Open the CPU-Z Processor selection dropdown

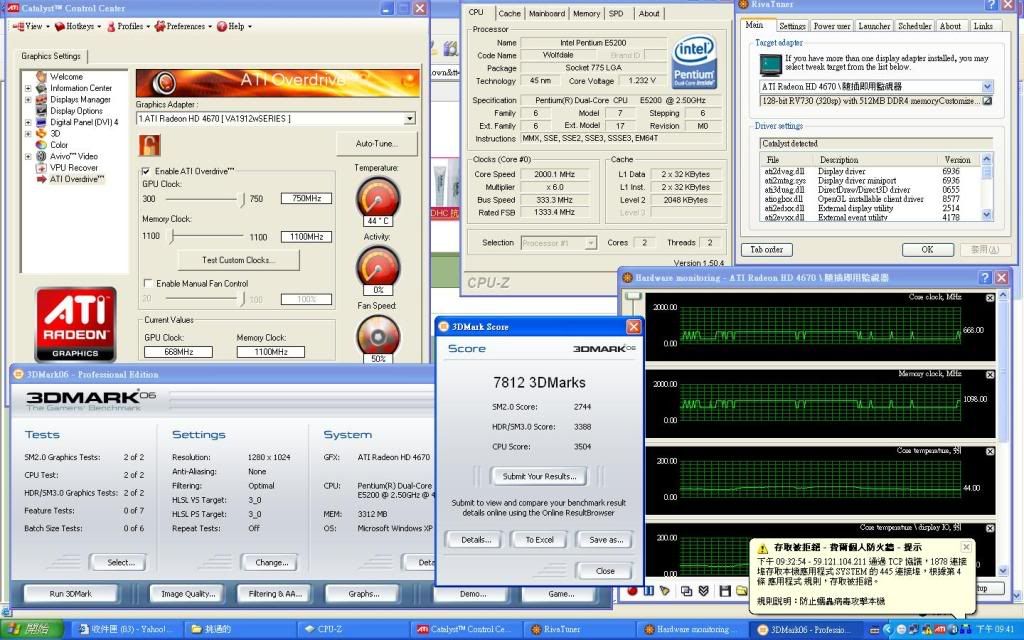click(x=591, y=243)
